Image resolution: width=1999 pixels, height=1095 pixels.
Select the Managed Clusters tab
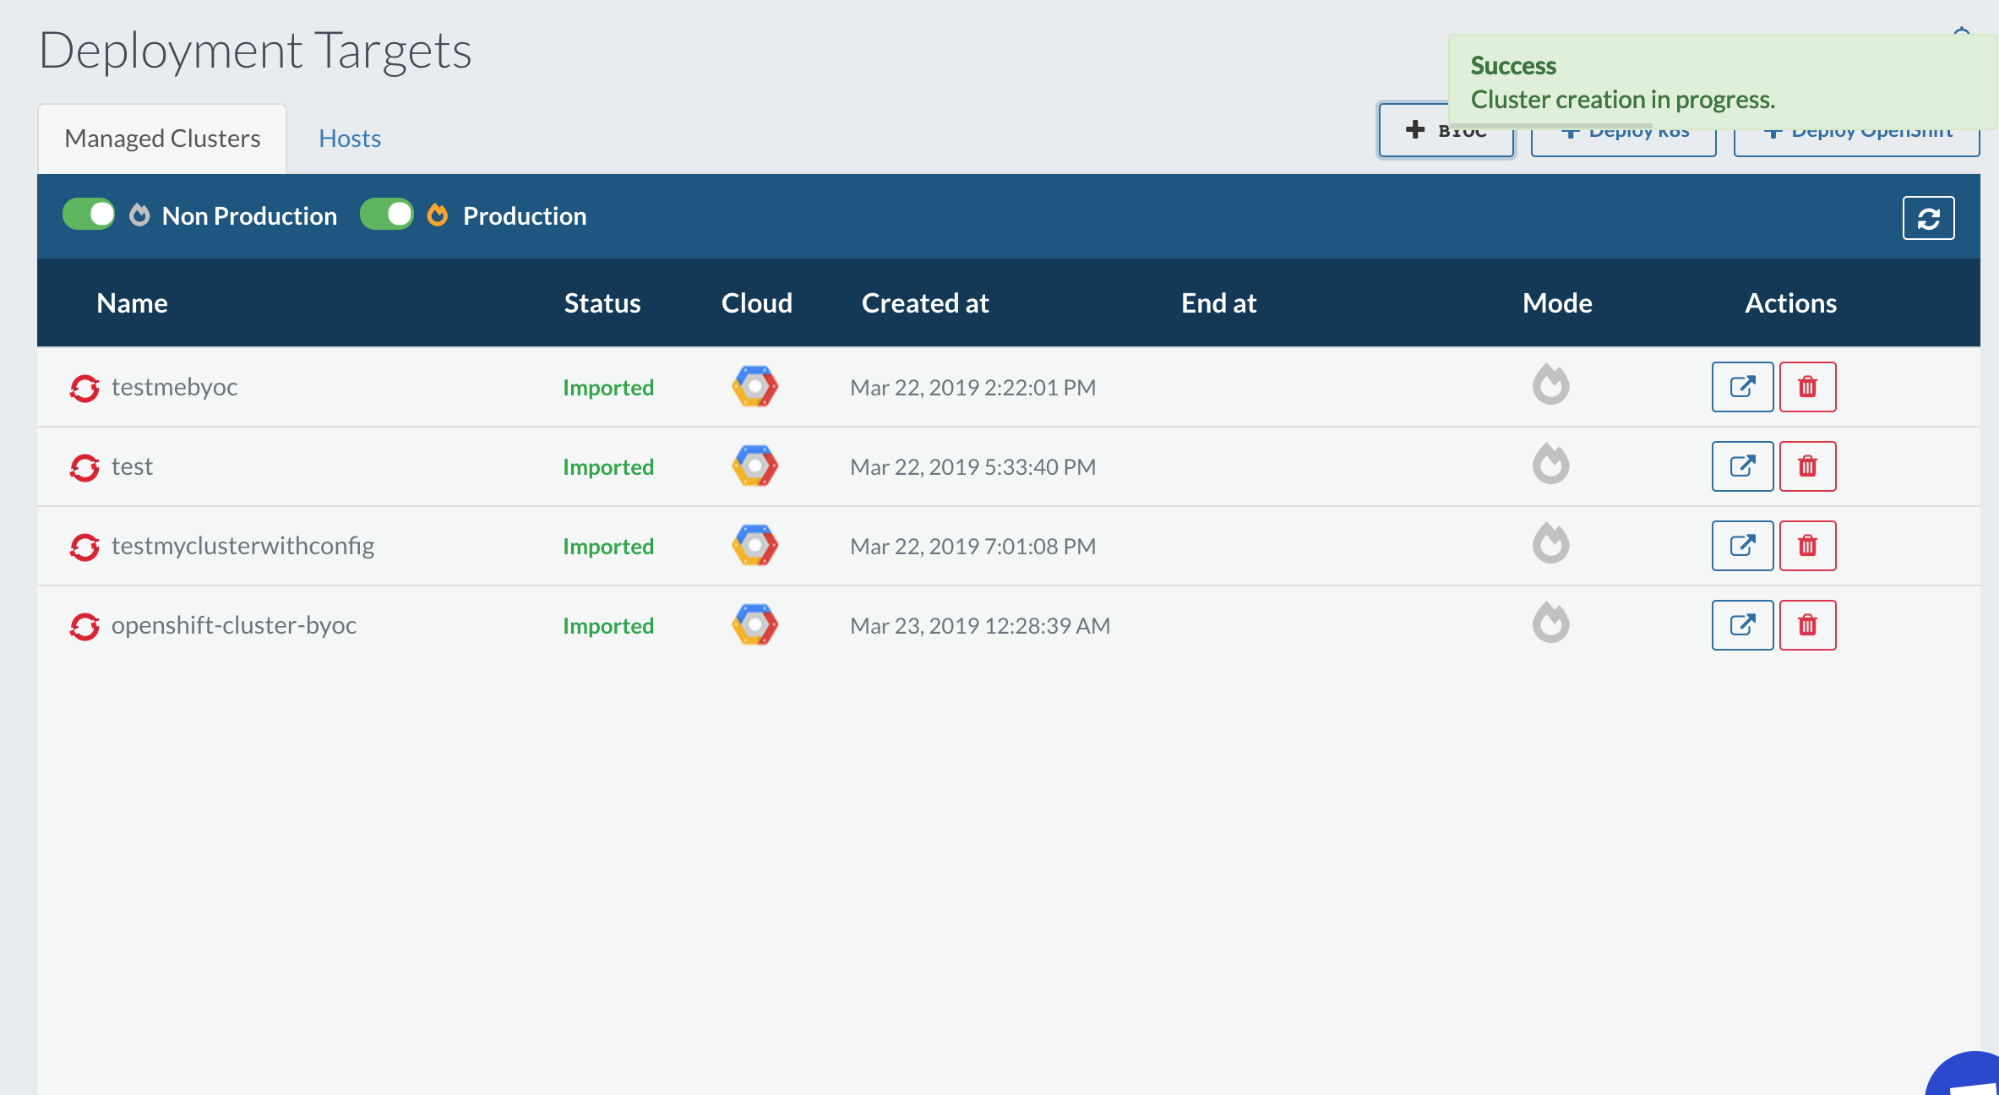[161, 138]
